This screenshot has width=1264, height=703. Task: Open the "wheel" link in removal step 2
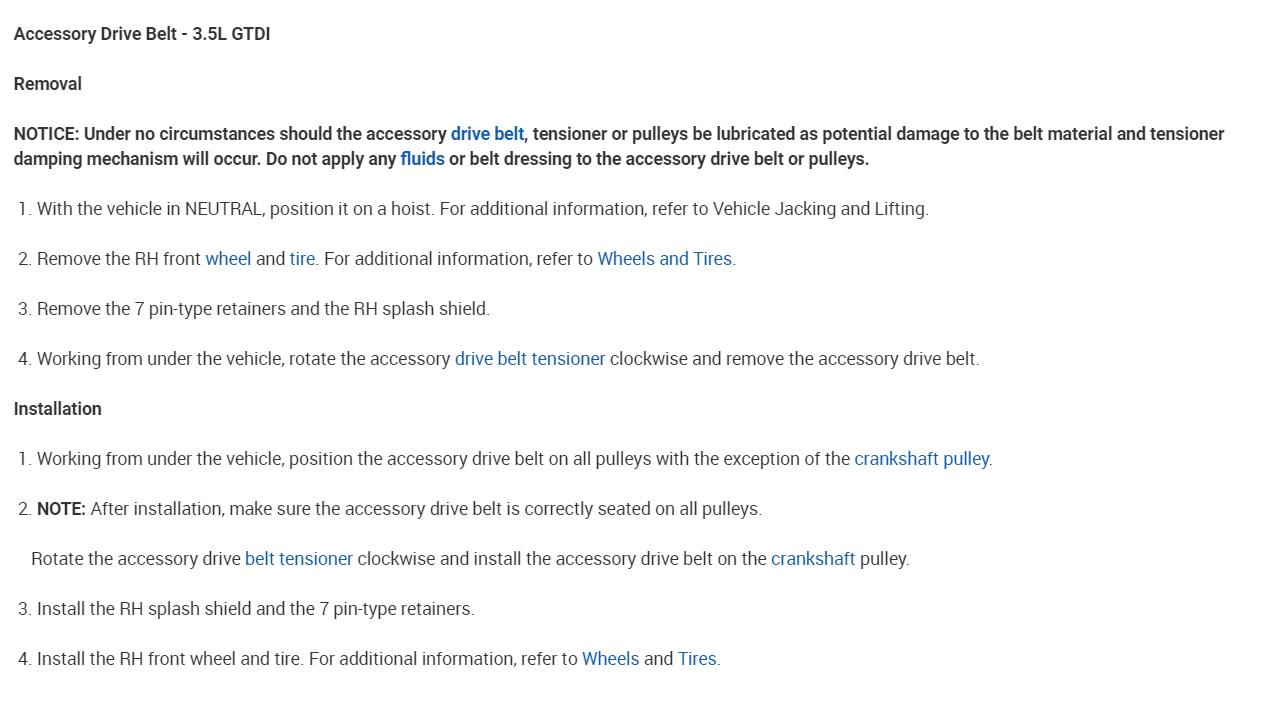coord(228,259)
